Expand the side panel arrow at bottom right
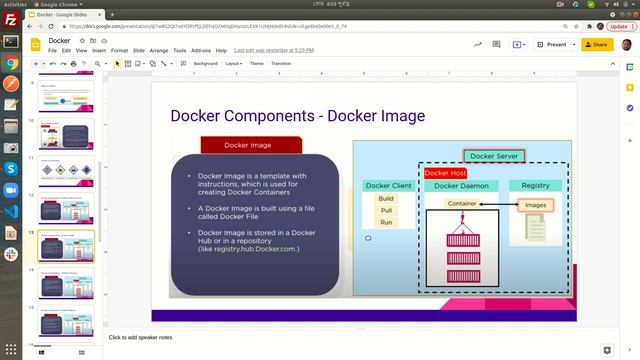The height and width of the screenshot is (360, 640). pyautogui.click(x=630, y=350)
